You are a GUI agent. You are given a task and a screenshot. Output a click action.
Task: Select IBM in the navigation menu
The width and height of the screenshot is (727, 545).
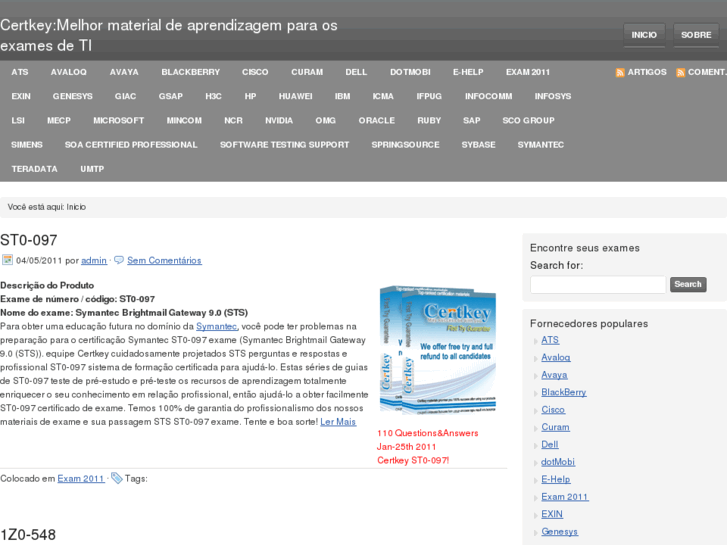[343, 96]
